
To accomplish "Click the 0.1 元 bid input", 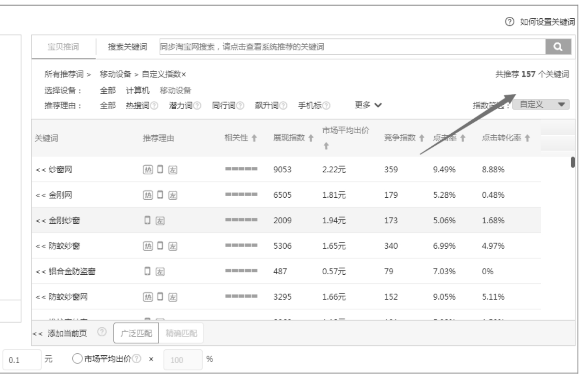I will pos(21,359).
